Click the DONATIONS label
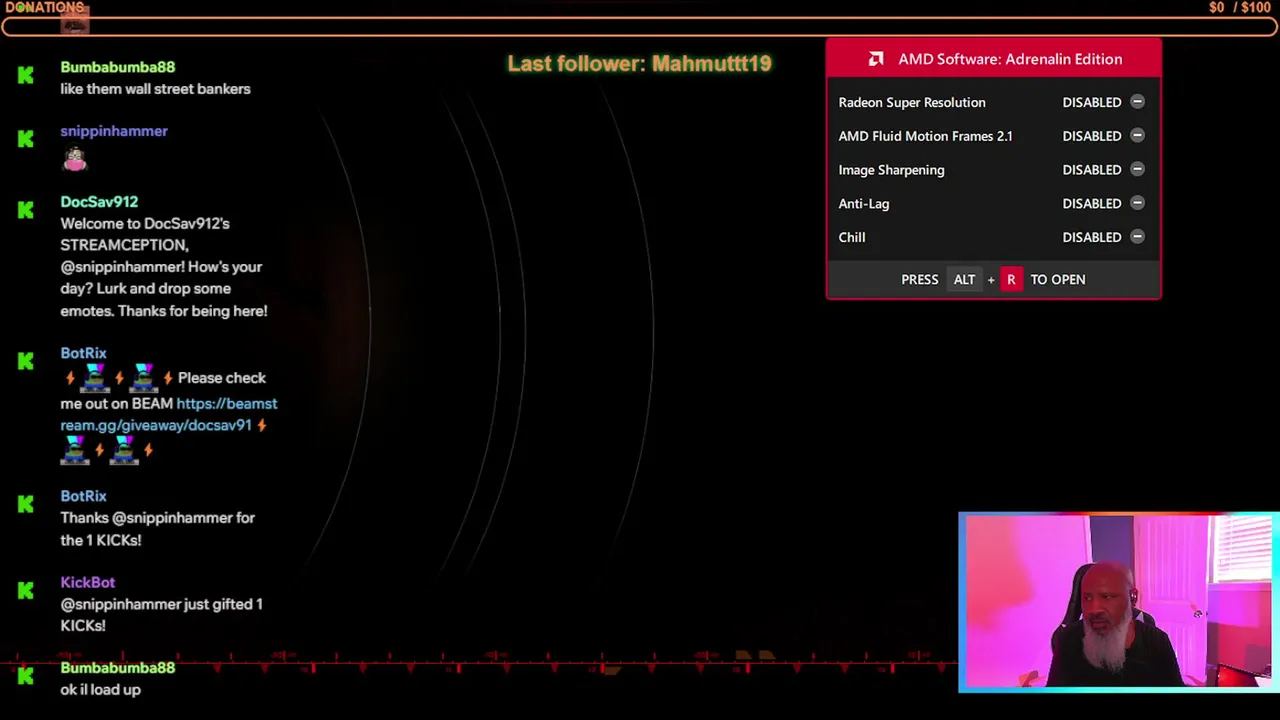Screen dimensions: 1280x720 click(45, 7)
